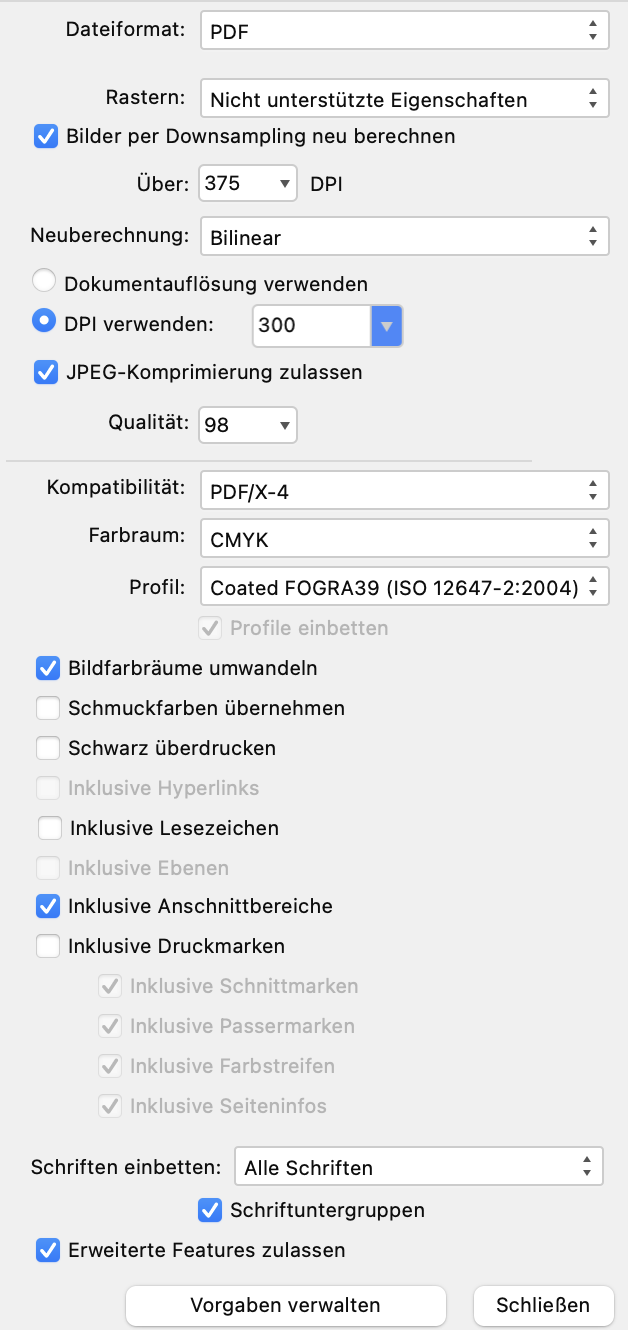Tick the Schwarz überdrucken checkbox
The image size is (628, 1330).
pyautogui.click(x=48, y=747)
